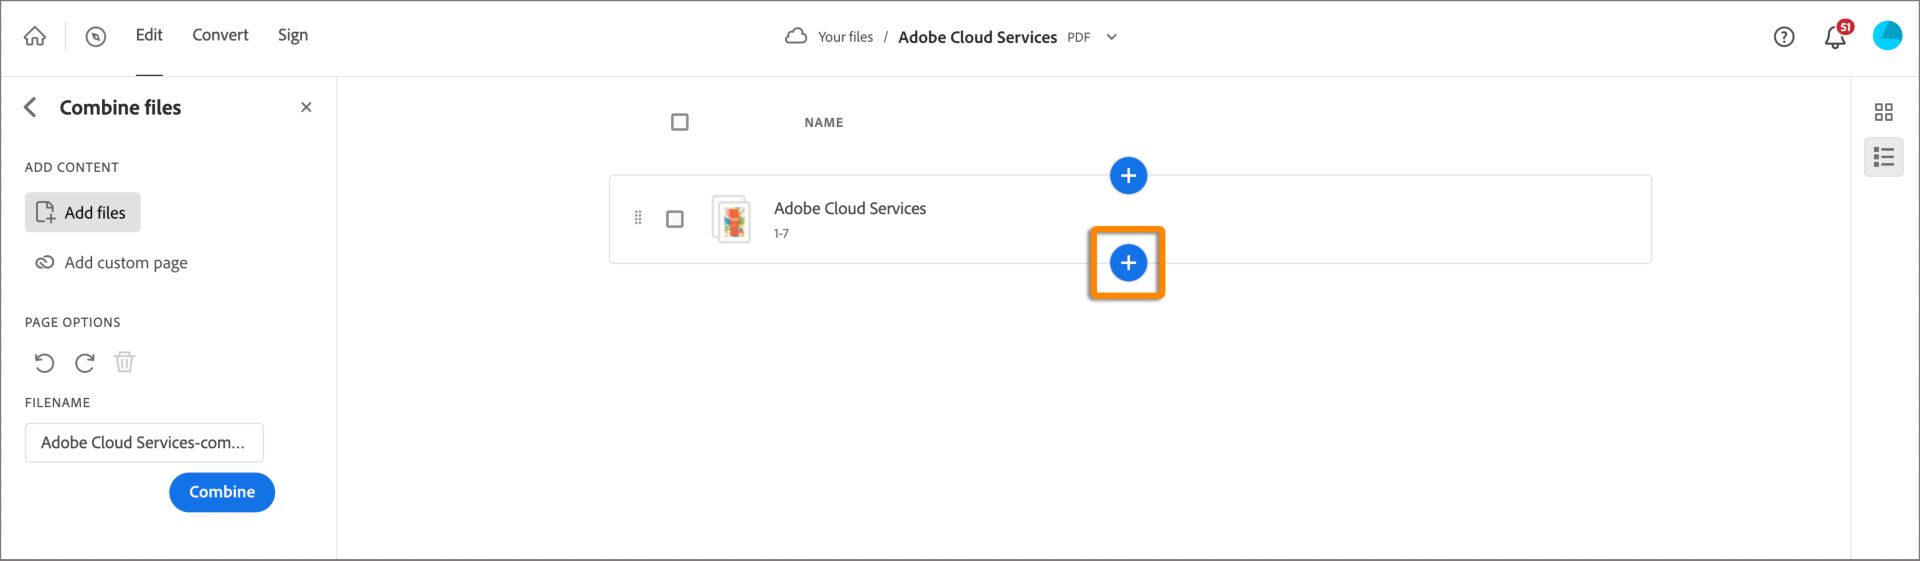Open the user profile avatar
The image size is (1920, 561).
(1887, 36)
